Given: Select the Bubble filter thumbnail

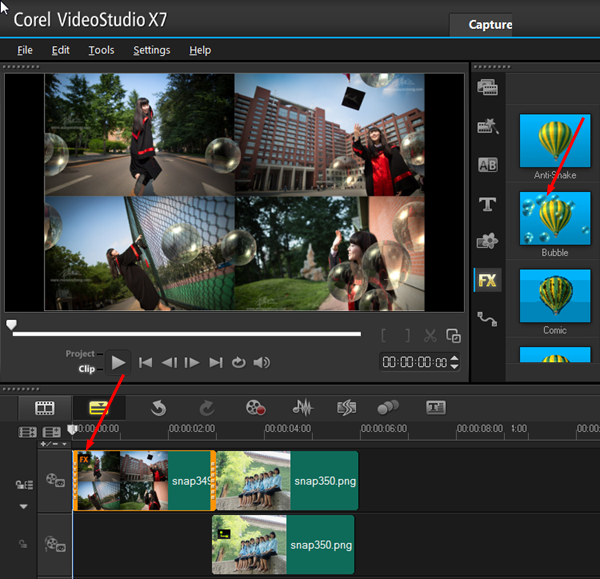Looking at the screenshot, I should click(554, 218).
